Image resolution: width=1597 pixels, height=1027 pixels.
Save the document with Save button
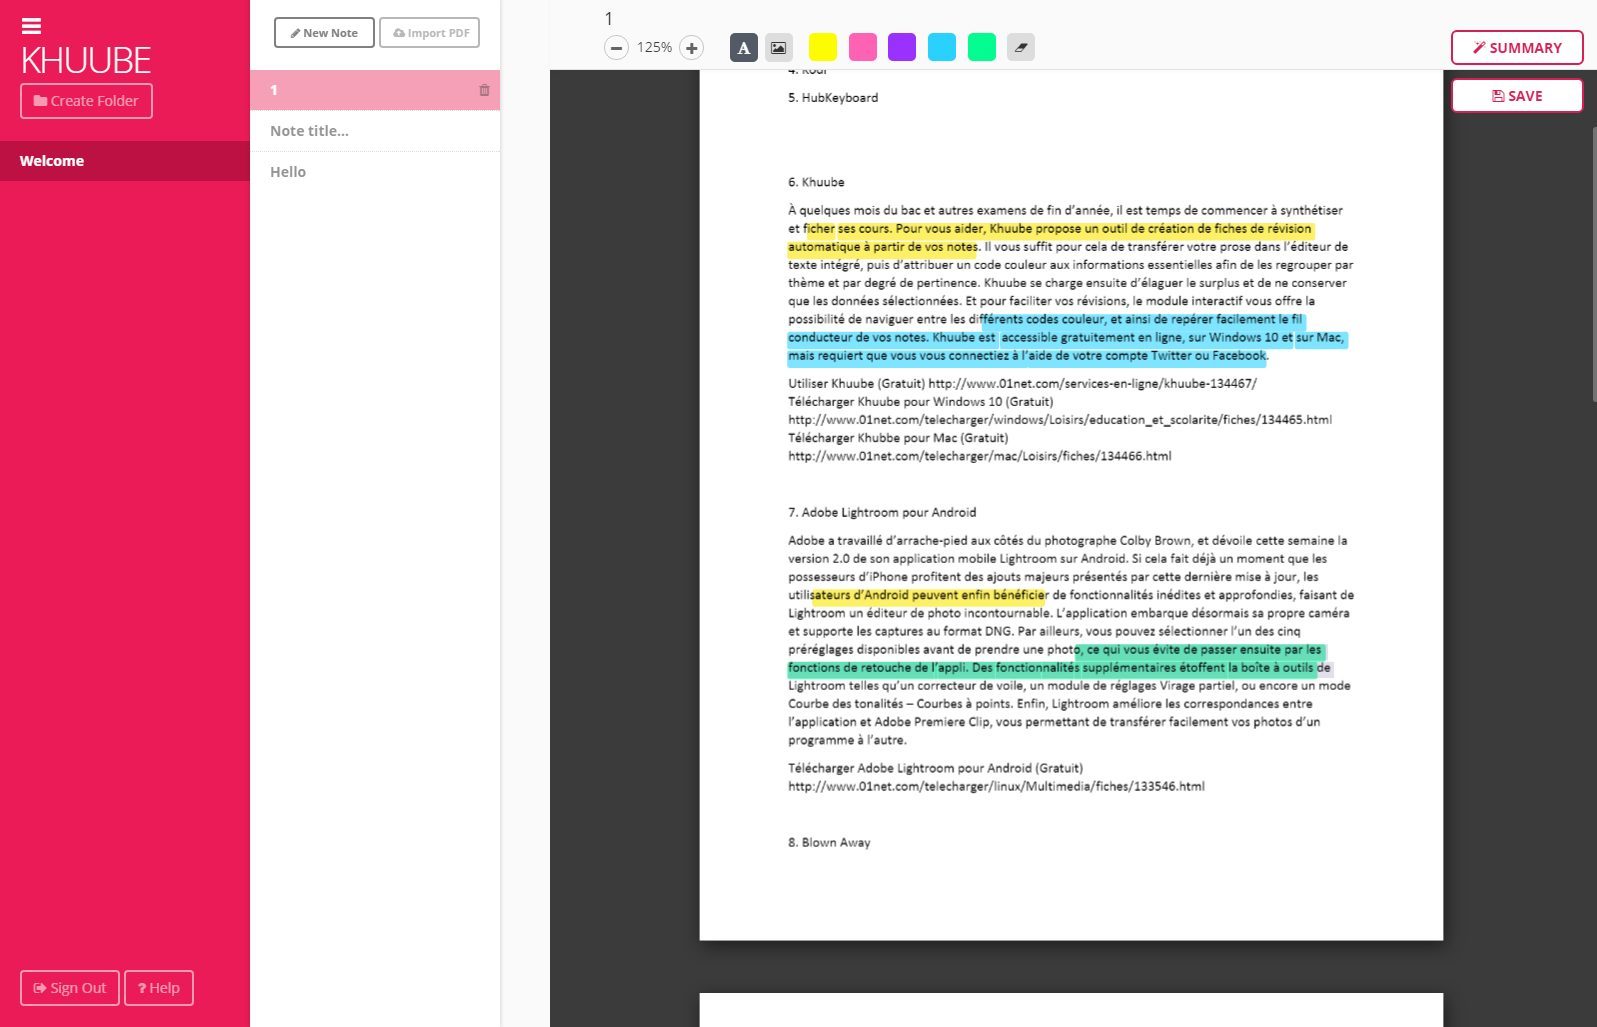pos(1516,96)
